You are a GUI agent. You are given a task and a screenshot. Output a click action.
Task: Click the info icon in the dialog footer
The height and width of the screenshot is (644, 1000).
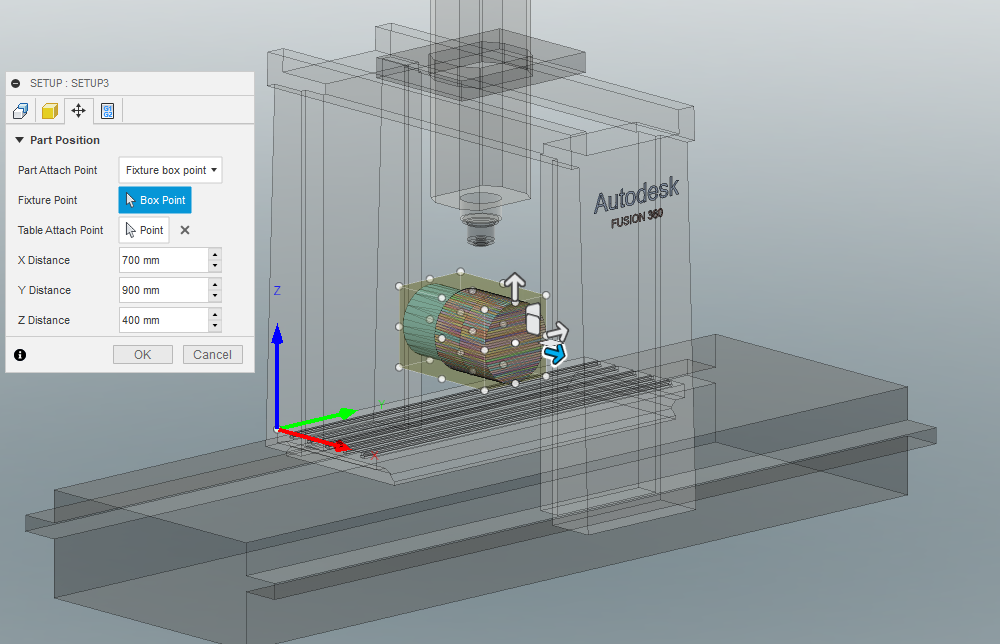click(x=20, y=354)
